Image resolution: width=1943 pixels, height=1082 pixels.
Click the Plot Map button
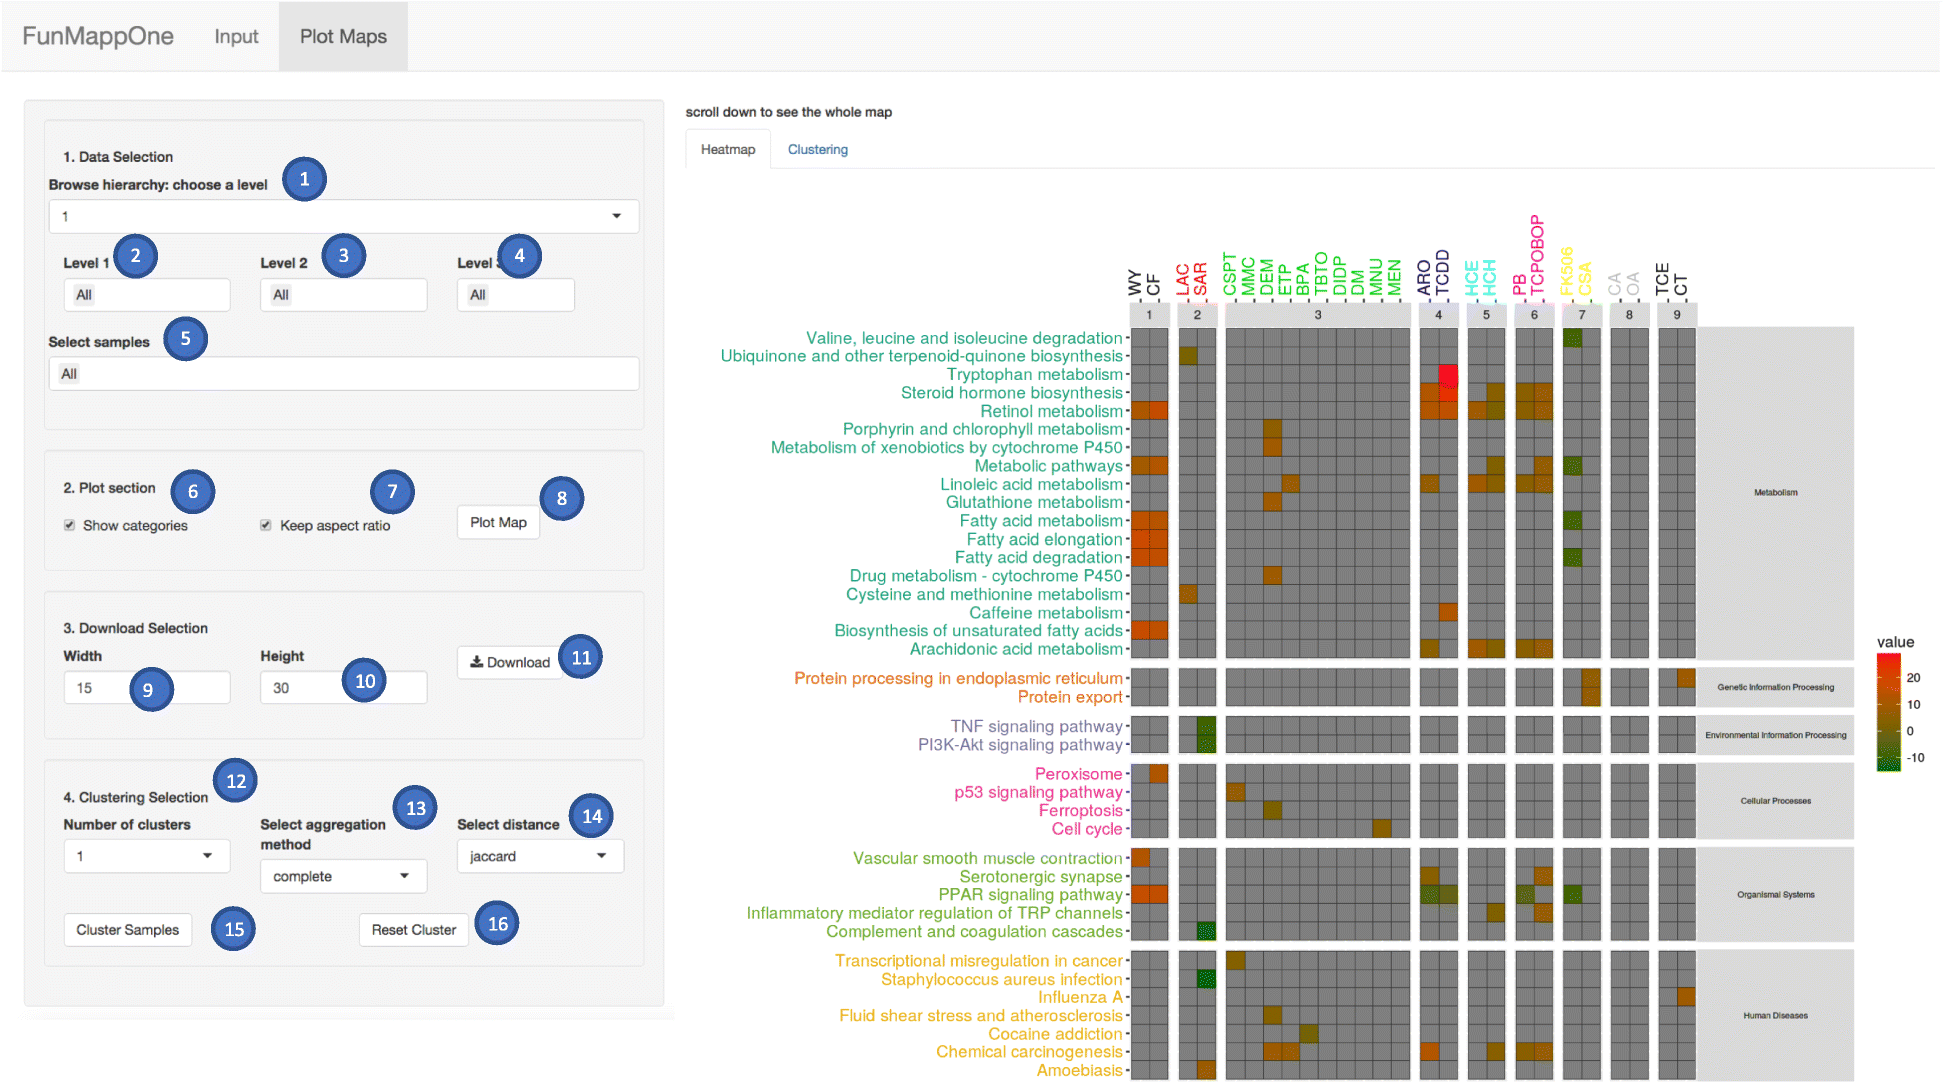point(498,522)
